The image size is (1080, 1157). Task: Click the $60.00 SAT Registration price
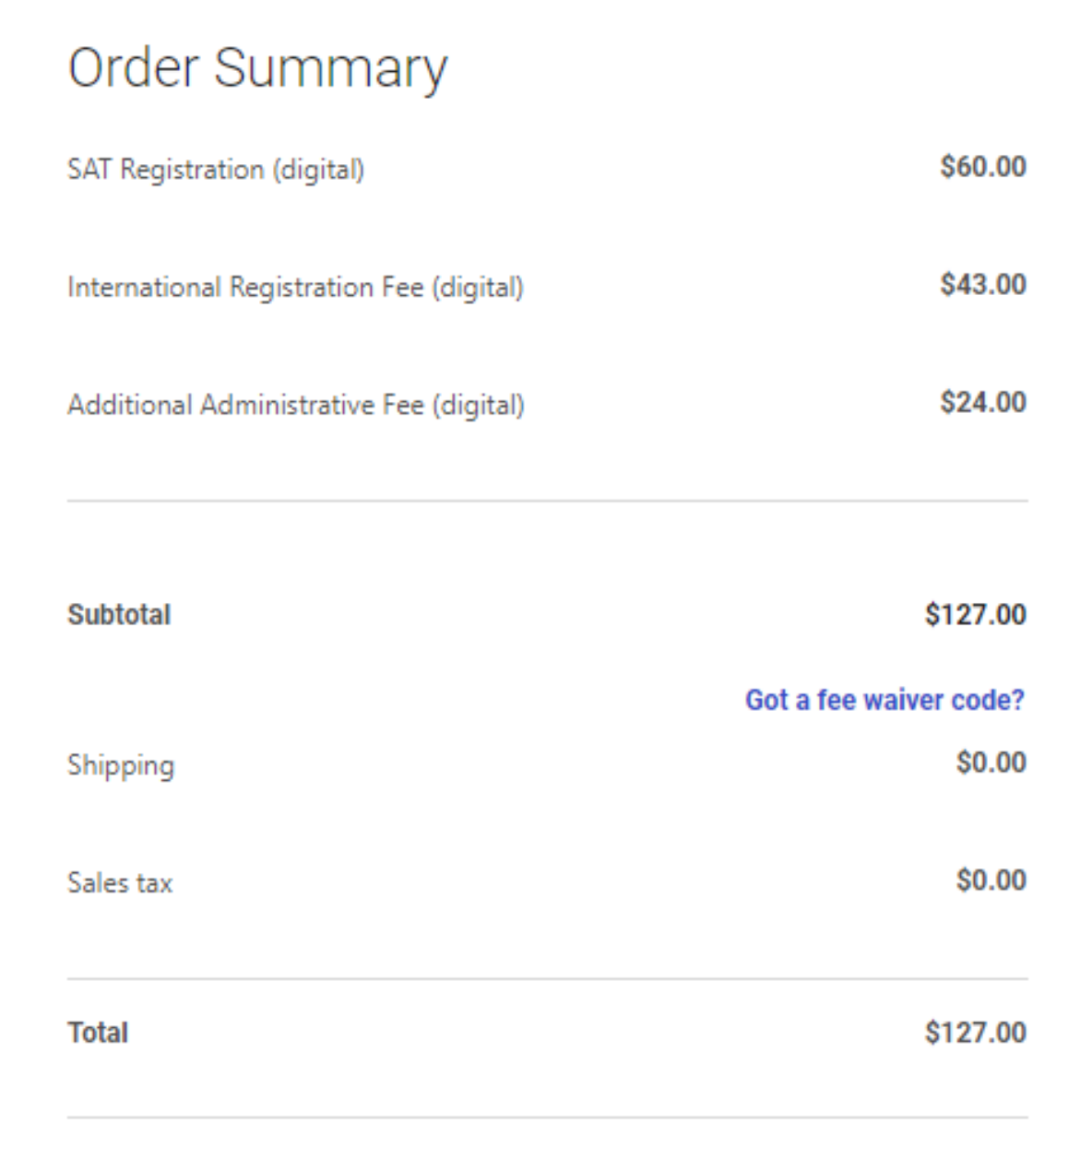pyautogui.click(x=983, y=167)
